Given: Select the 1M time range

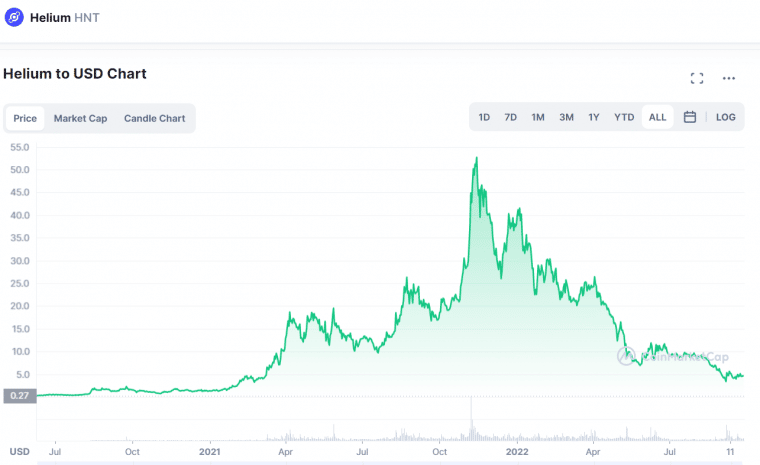Looking at the screenshot, I should 538,117.
